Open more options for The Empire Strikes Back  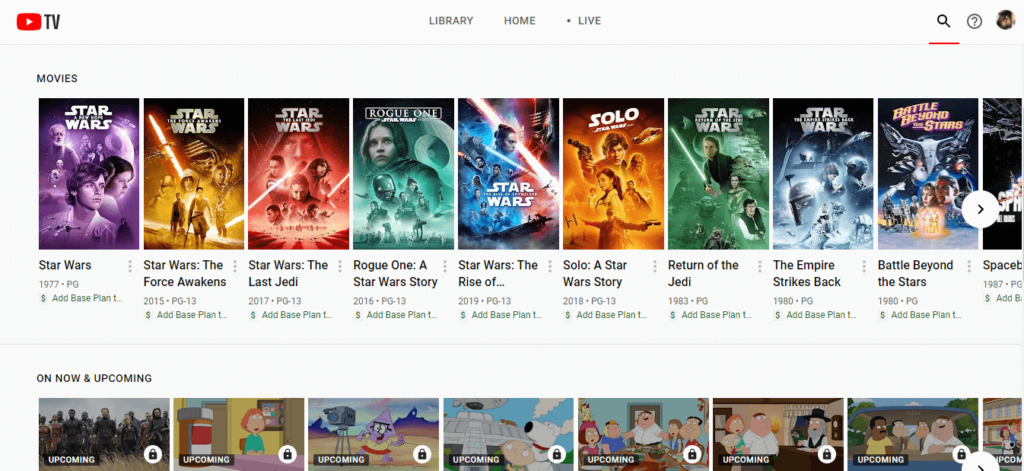[x=864, y=266]
